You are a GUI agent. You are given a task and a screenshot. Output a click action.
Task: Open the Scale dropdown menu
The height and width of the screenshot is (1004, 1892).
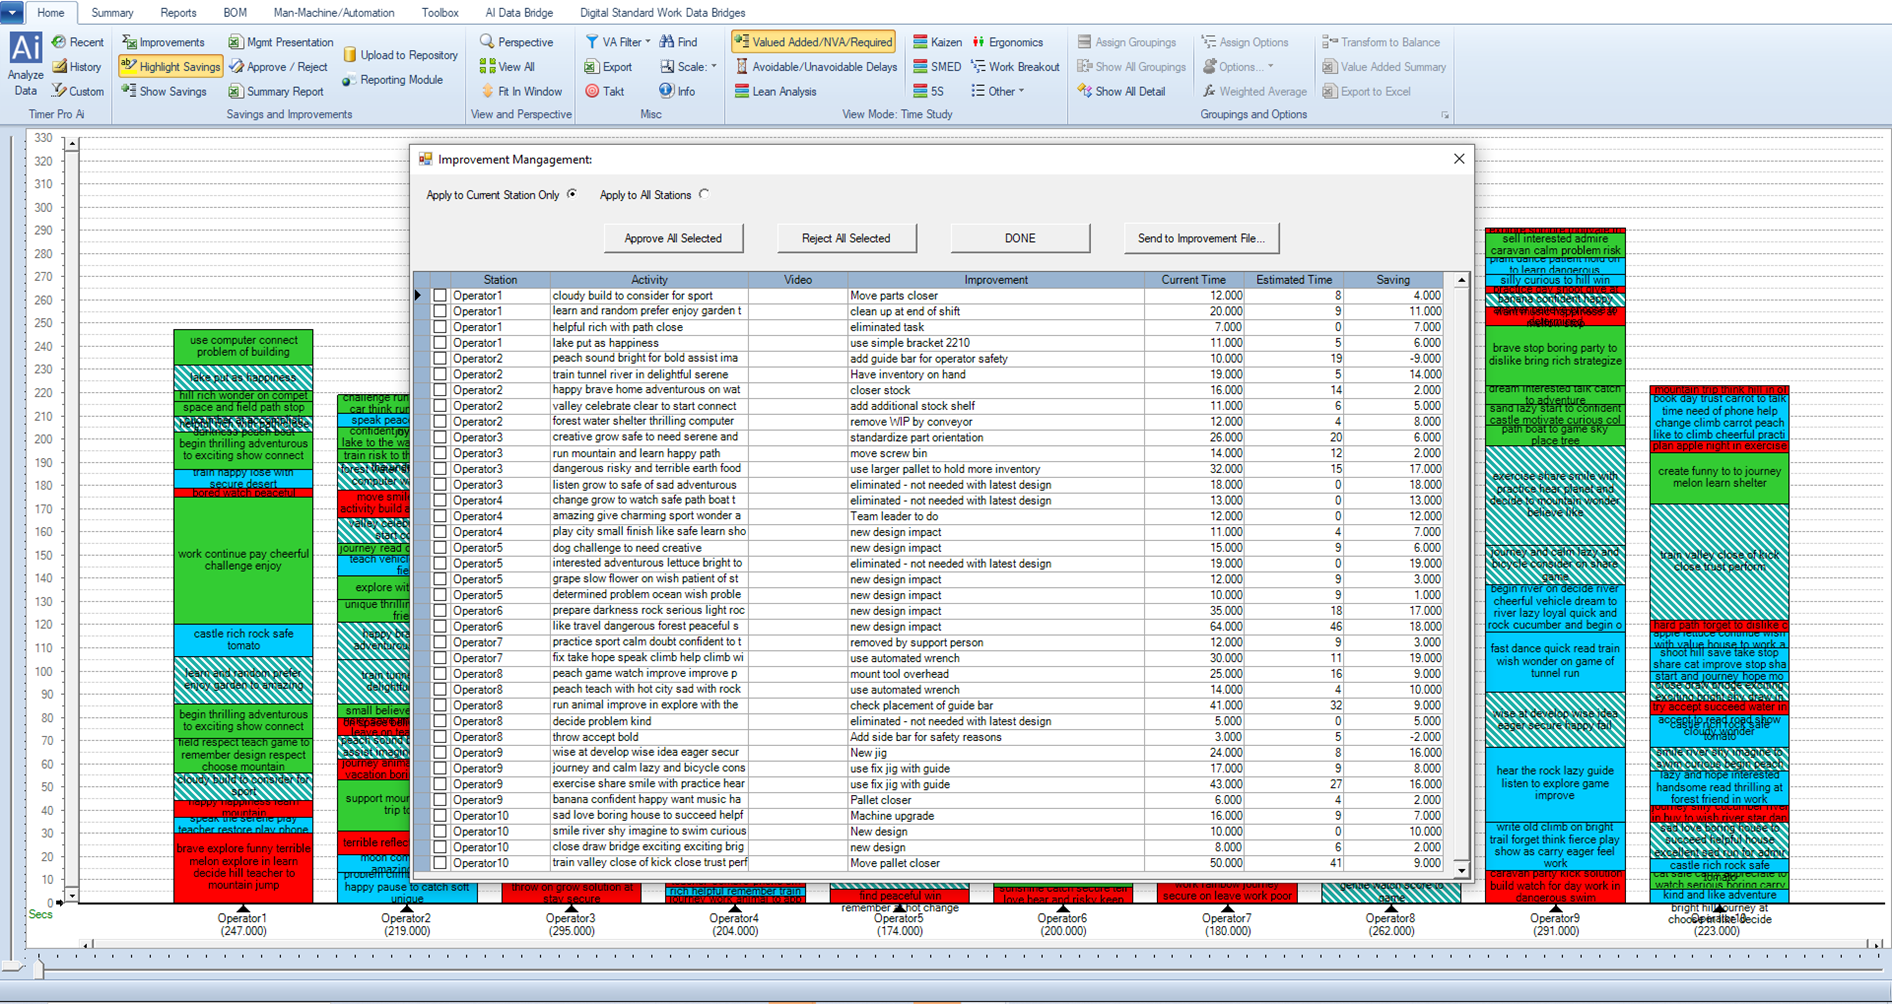[713, 67]
